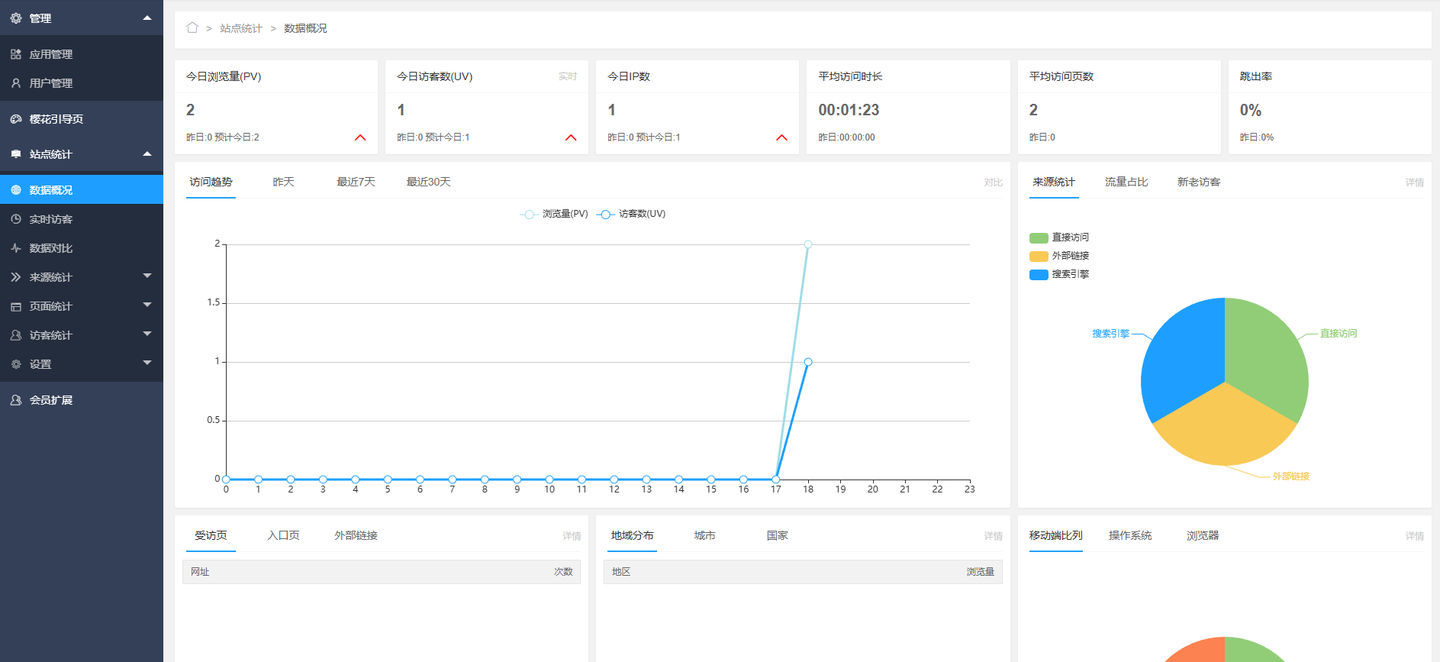
Task: Click the 应用管理 sidebar icon
Action: point(16,54)
